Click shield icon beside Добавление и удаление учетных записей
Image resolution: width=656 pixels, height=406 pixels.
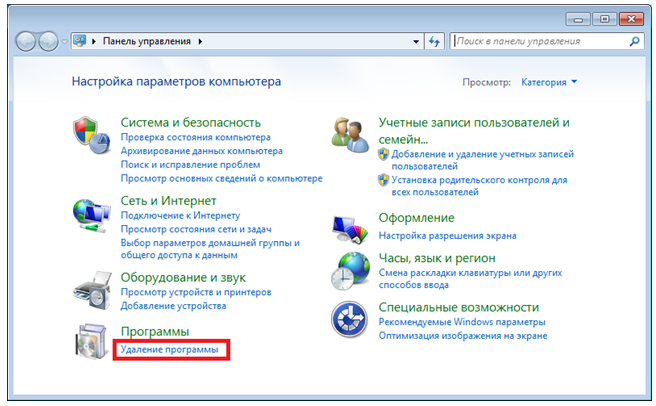pos(383,154)
